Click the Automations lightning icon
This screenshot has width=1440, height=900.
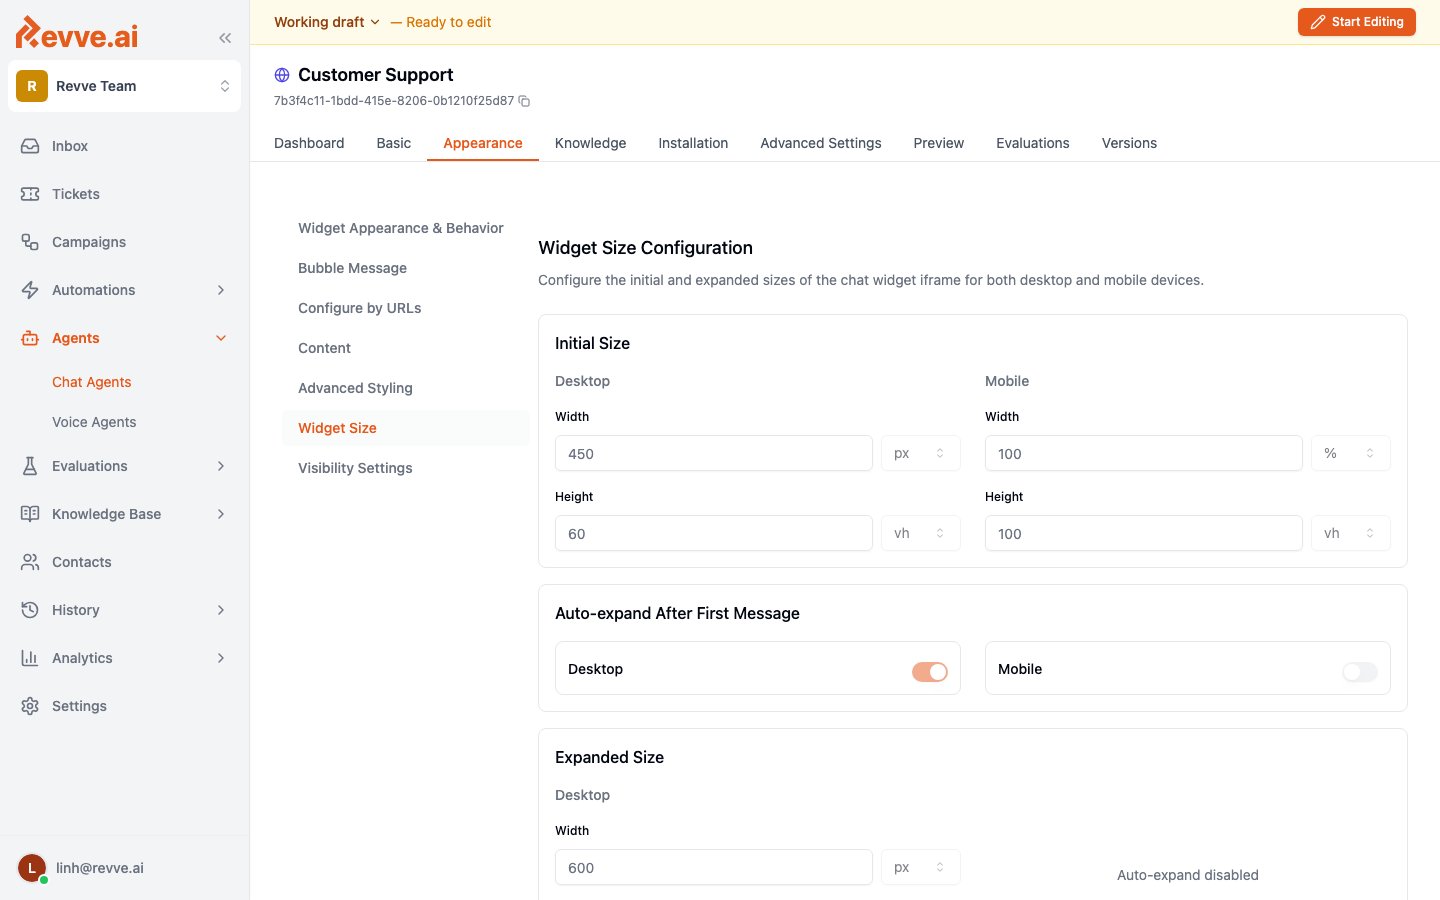point(30,290)
